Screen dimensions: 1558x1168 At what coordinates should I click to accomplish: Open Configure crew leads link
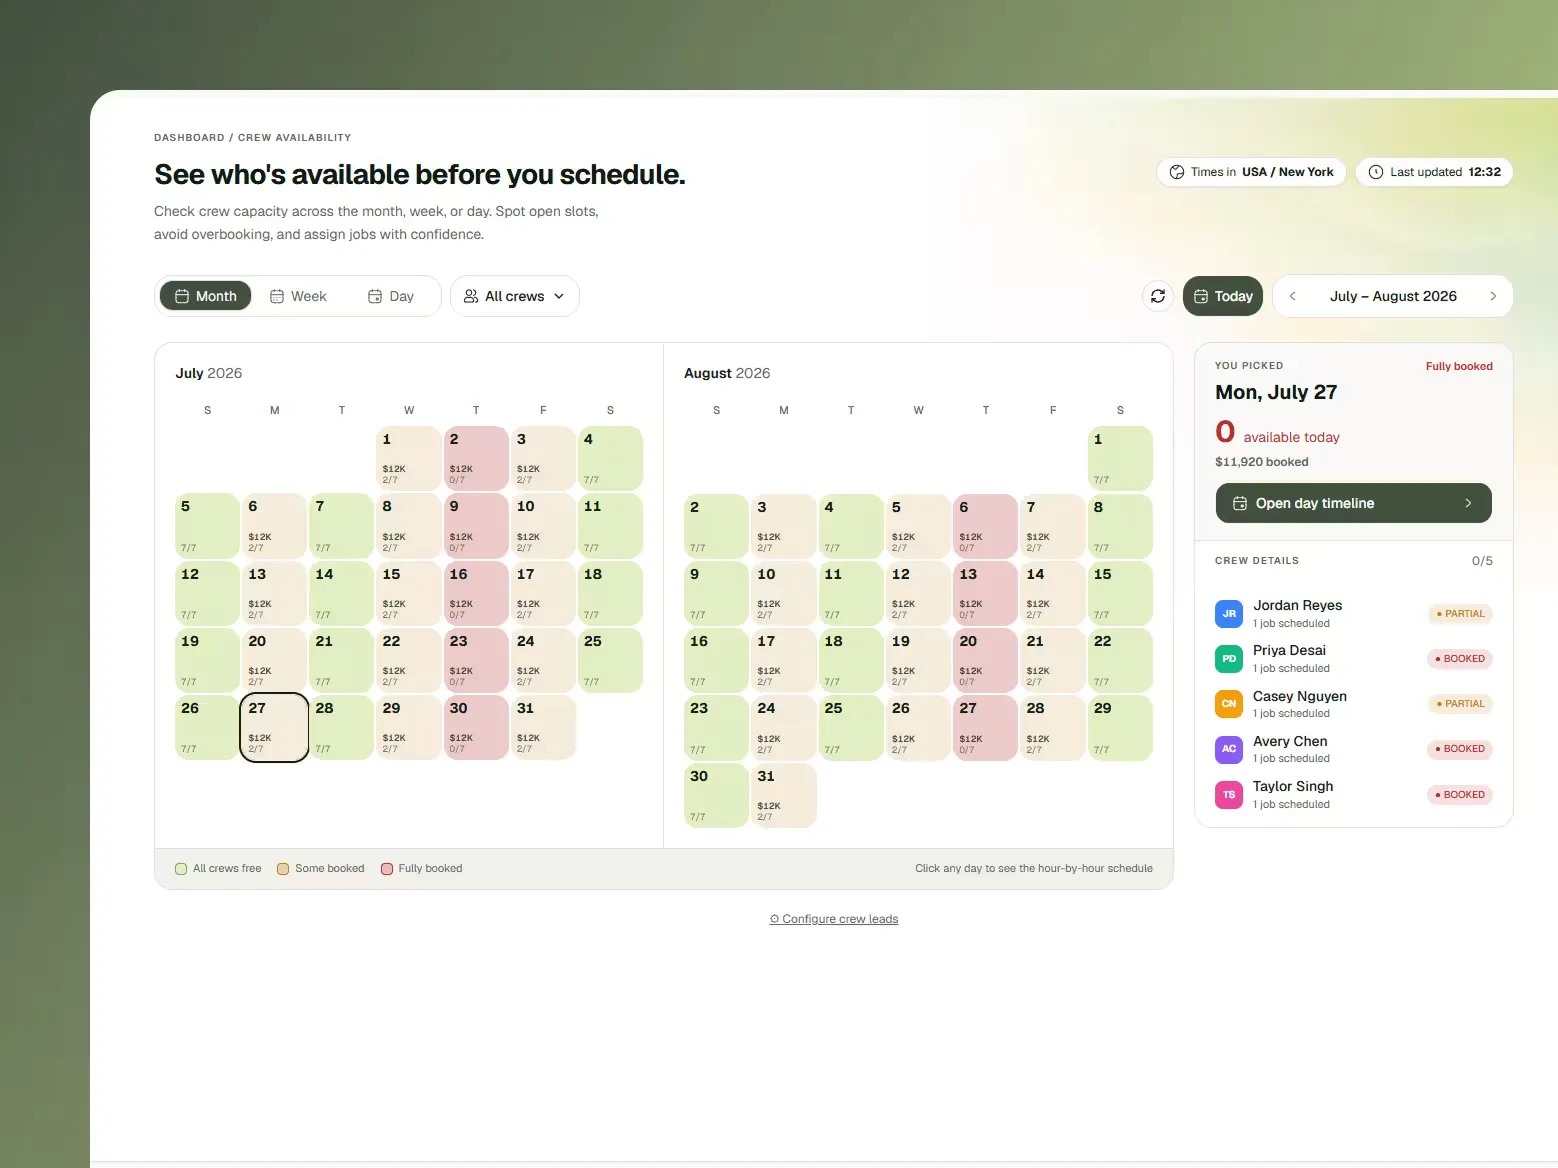click(834, 919)
